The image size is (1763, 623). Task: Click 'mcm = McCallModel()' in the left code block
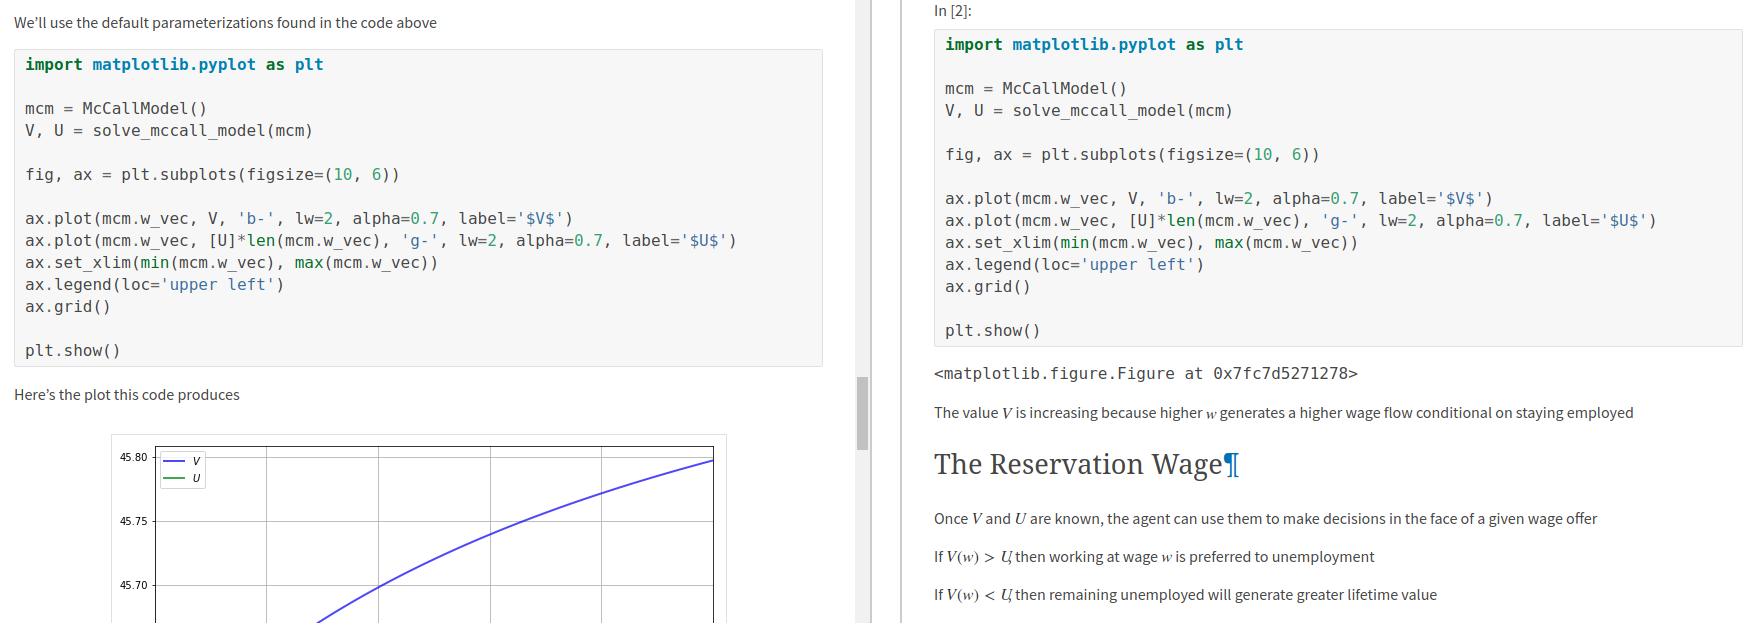[116, 109]
